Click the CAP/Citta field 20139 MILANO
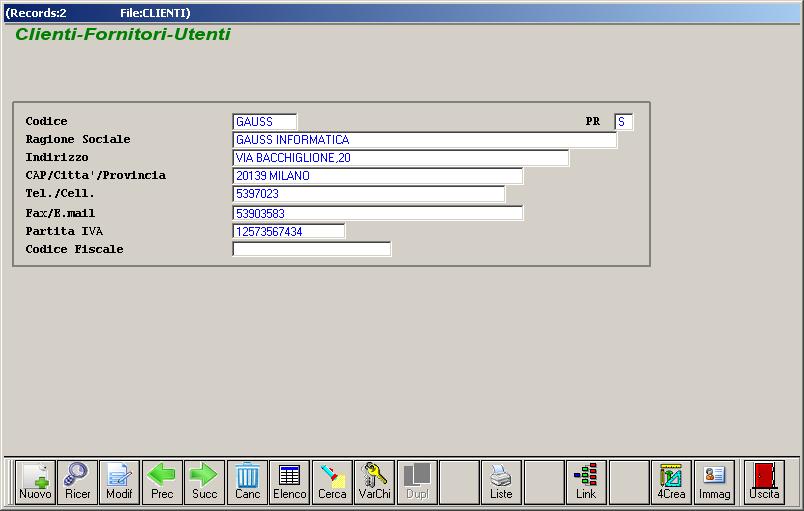Viewport: 804px width, 511px height. [x=377, y=176]
